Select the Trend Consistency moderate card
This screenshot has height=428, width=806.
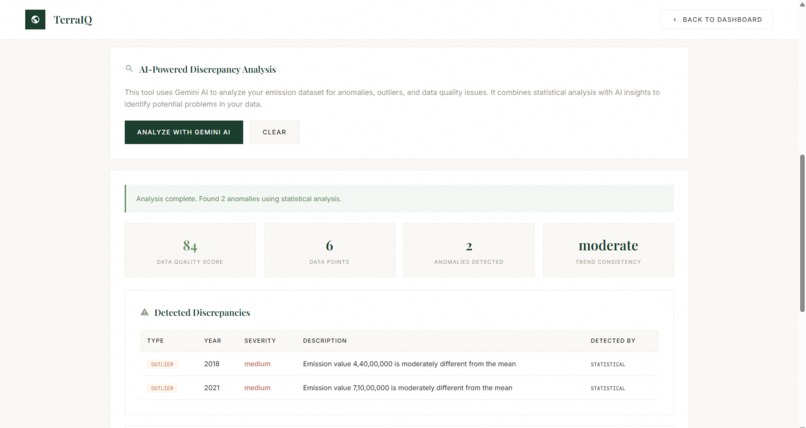click(608, 250)
